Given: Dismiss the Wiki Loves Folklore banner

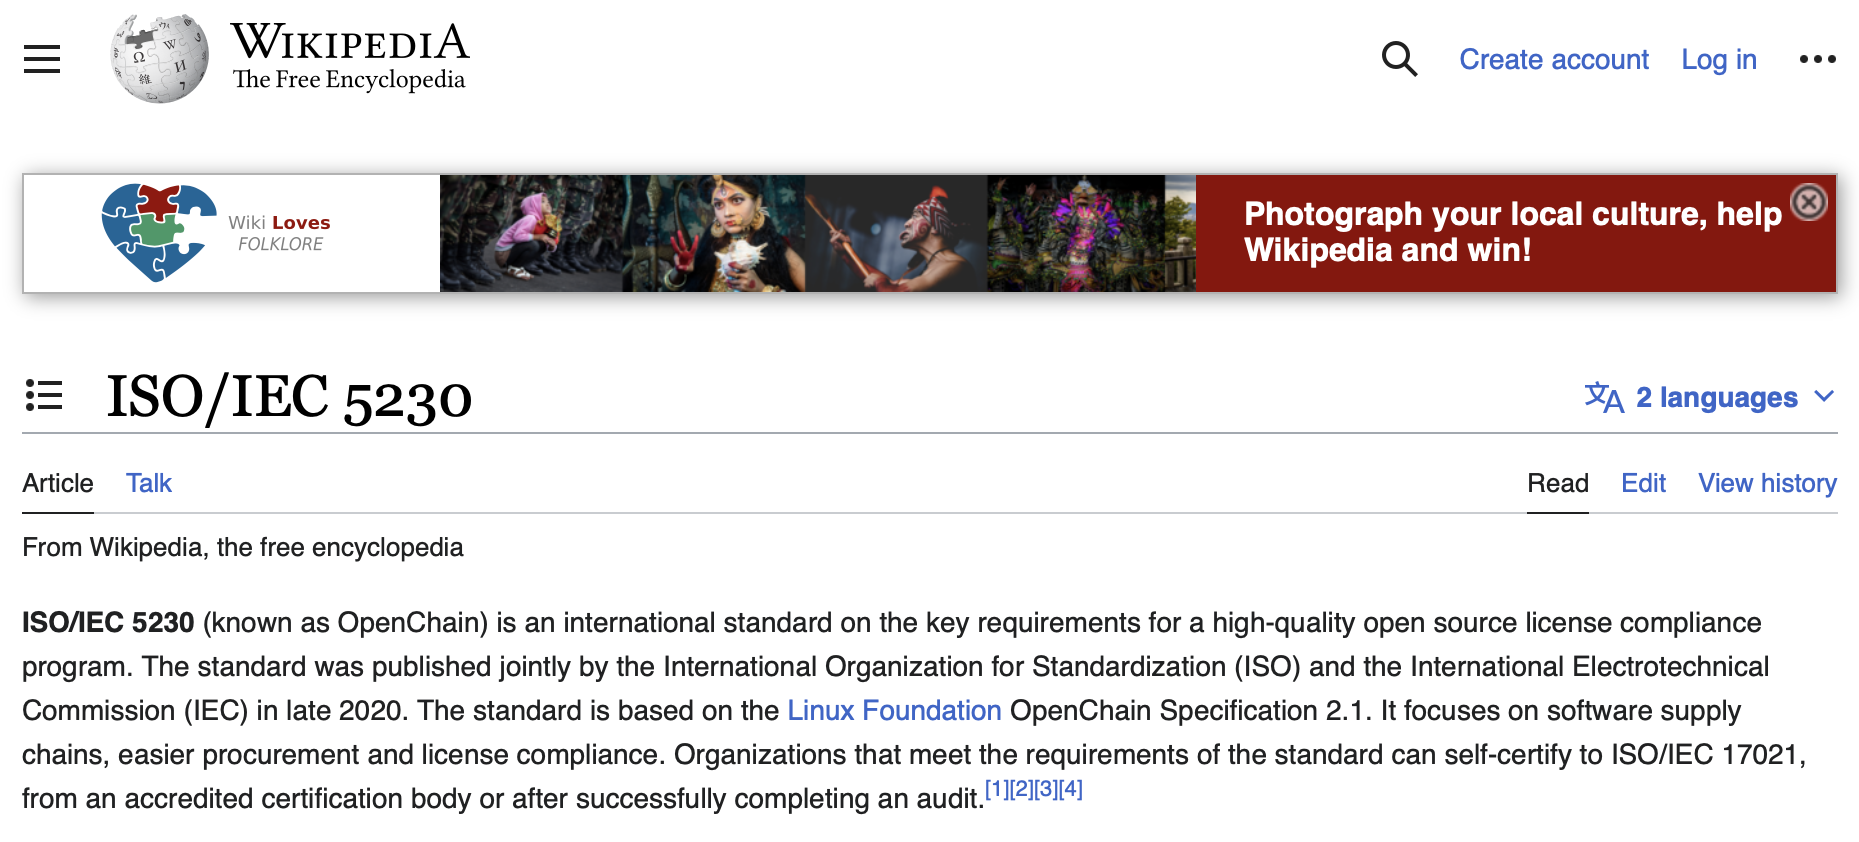Looking at the screenshot, I should pyautogui.click(x=1809, y=202).
